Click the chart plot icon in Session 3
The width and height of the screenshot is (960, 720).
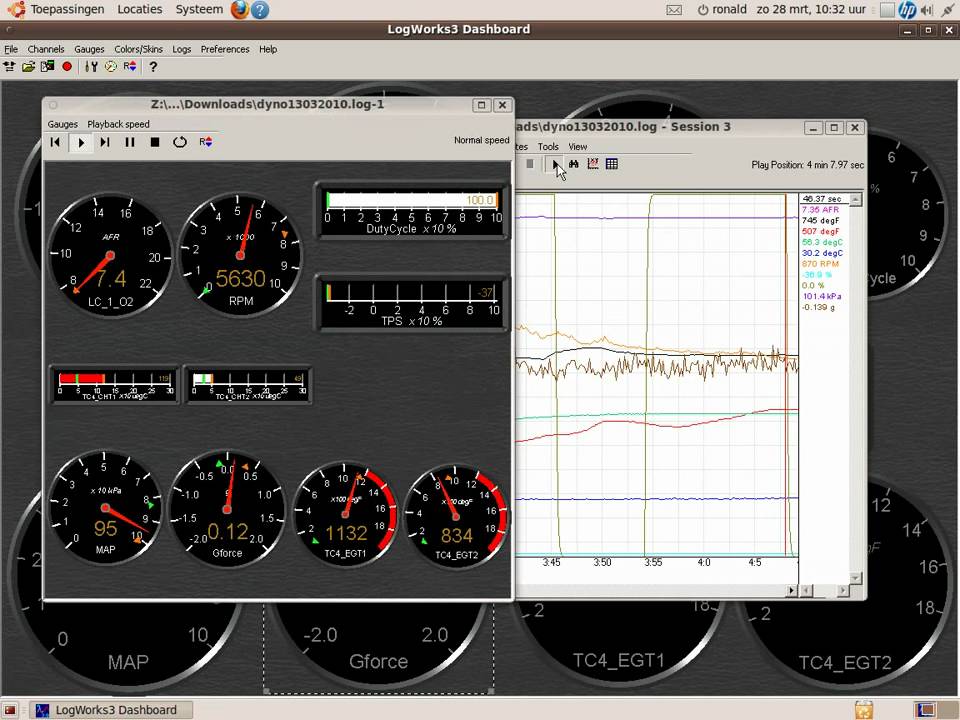coord(593,164)
